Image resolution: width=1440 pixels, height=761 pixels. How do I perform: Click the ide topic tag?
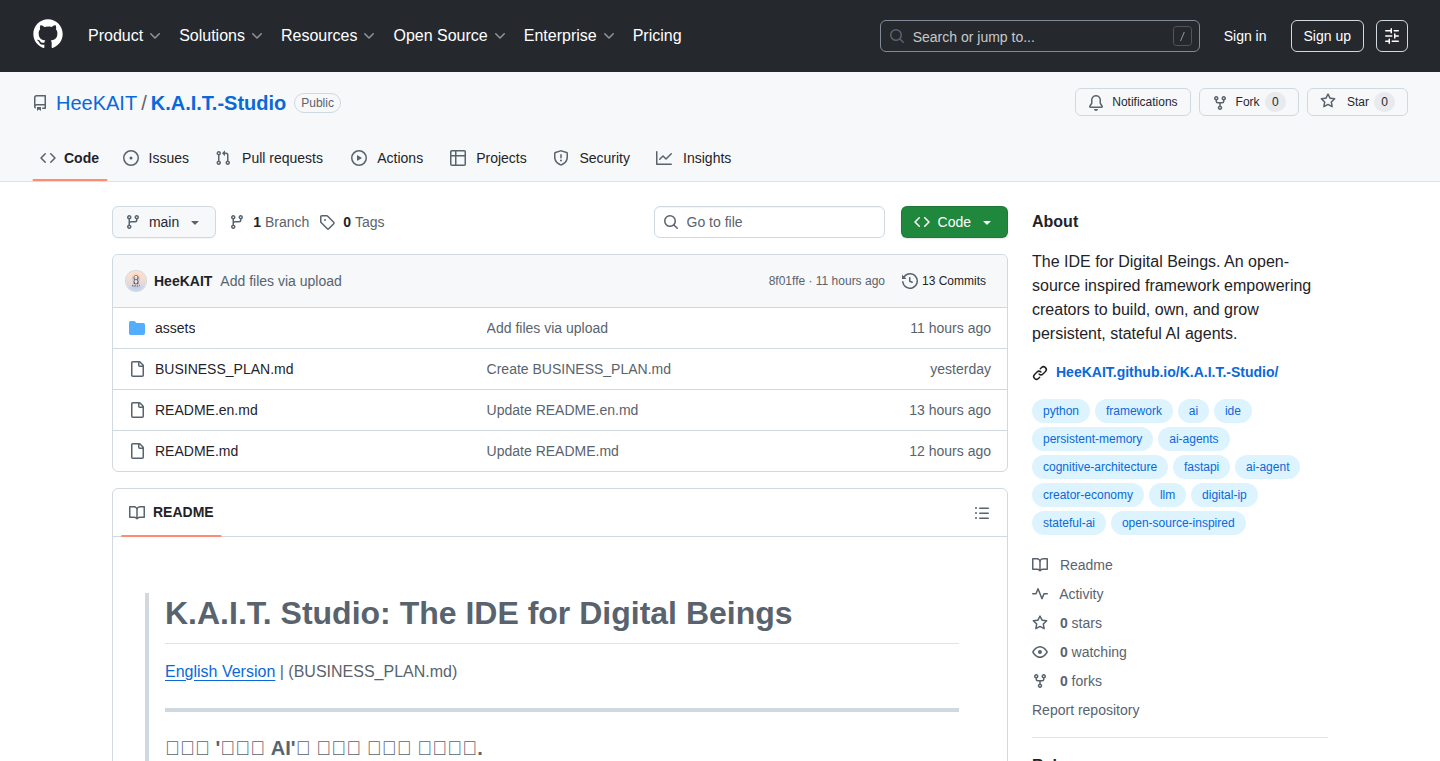(1233, 411)
